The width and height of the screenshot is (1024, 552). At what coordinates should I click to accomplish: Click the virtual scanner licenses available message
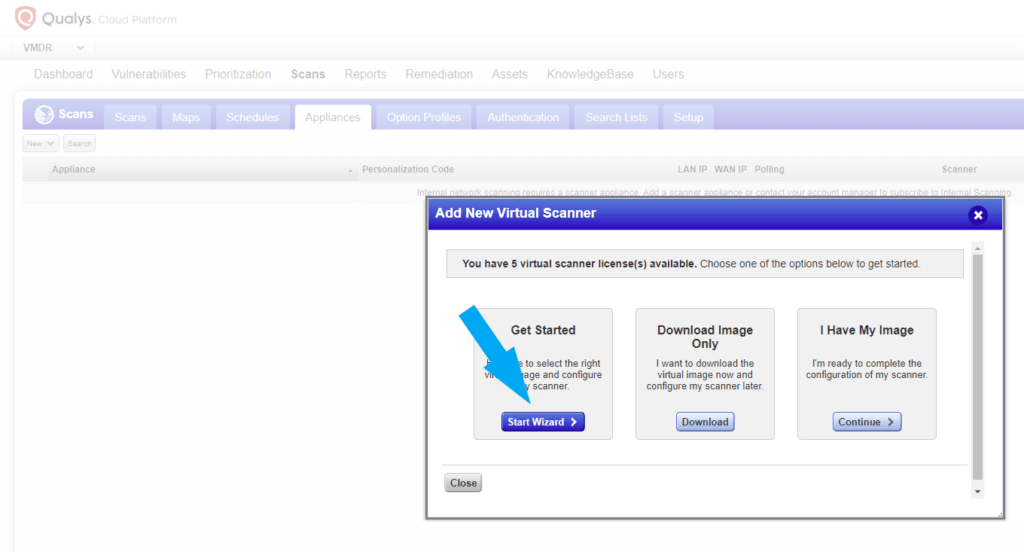pos(705,264)
